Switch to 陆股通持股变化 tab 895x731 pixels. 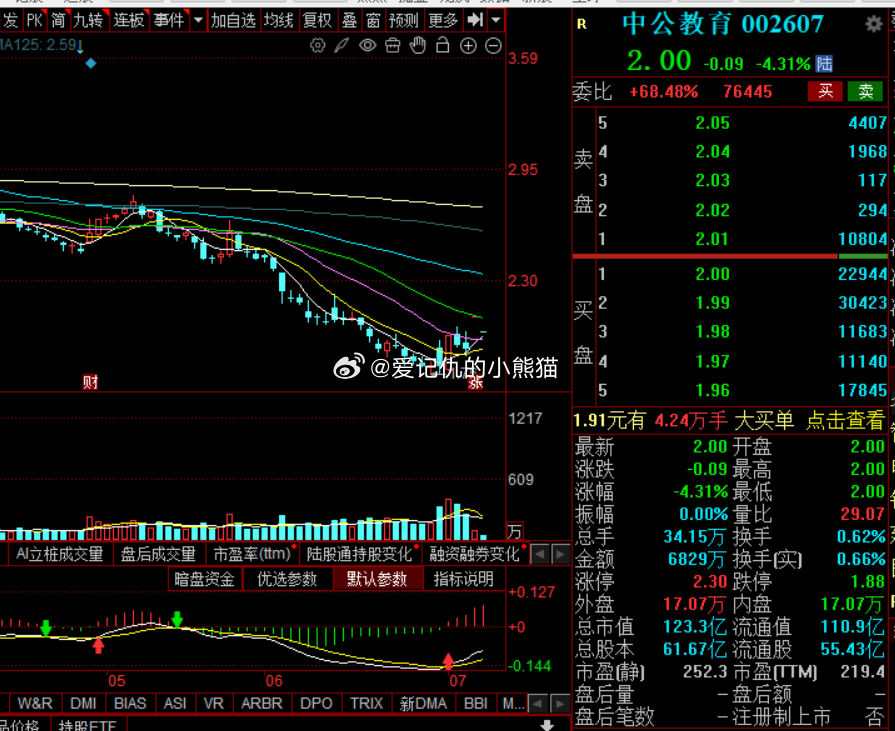[x=360, y=554]
